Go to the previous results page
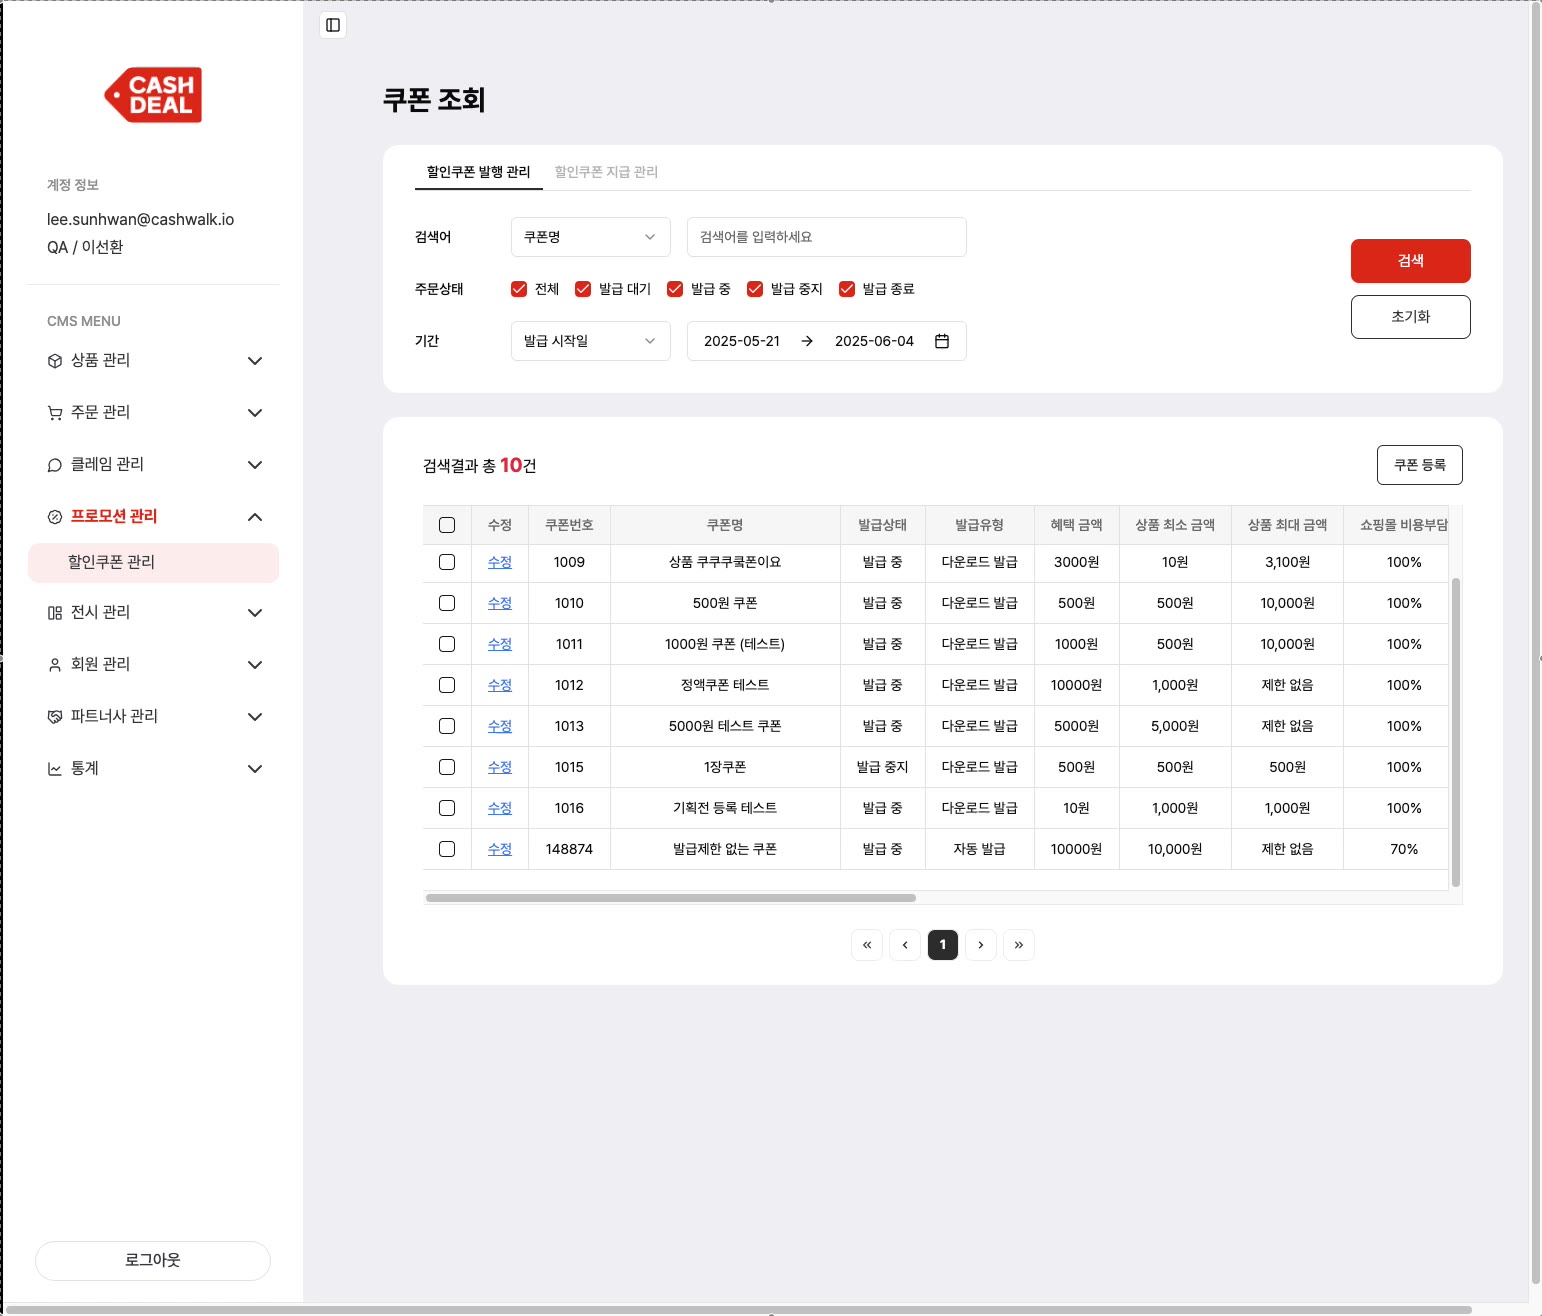Image resolution: width=1542 pixels, height=1316 pixels. point(904,945)
